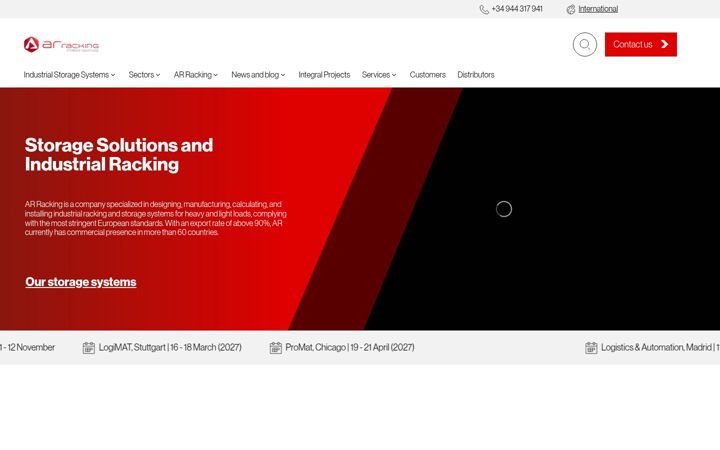Screen dimensions: 720x450
Task: Click calendar icon next to LogiMAT, Stuttgart
Action: click(x=89, y=348)
